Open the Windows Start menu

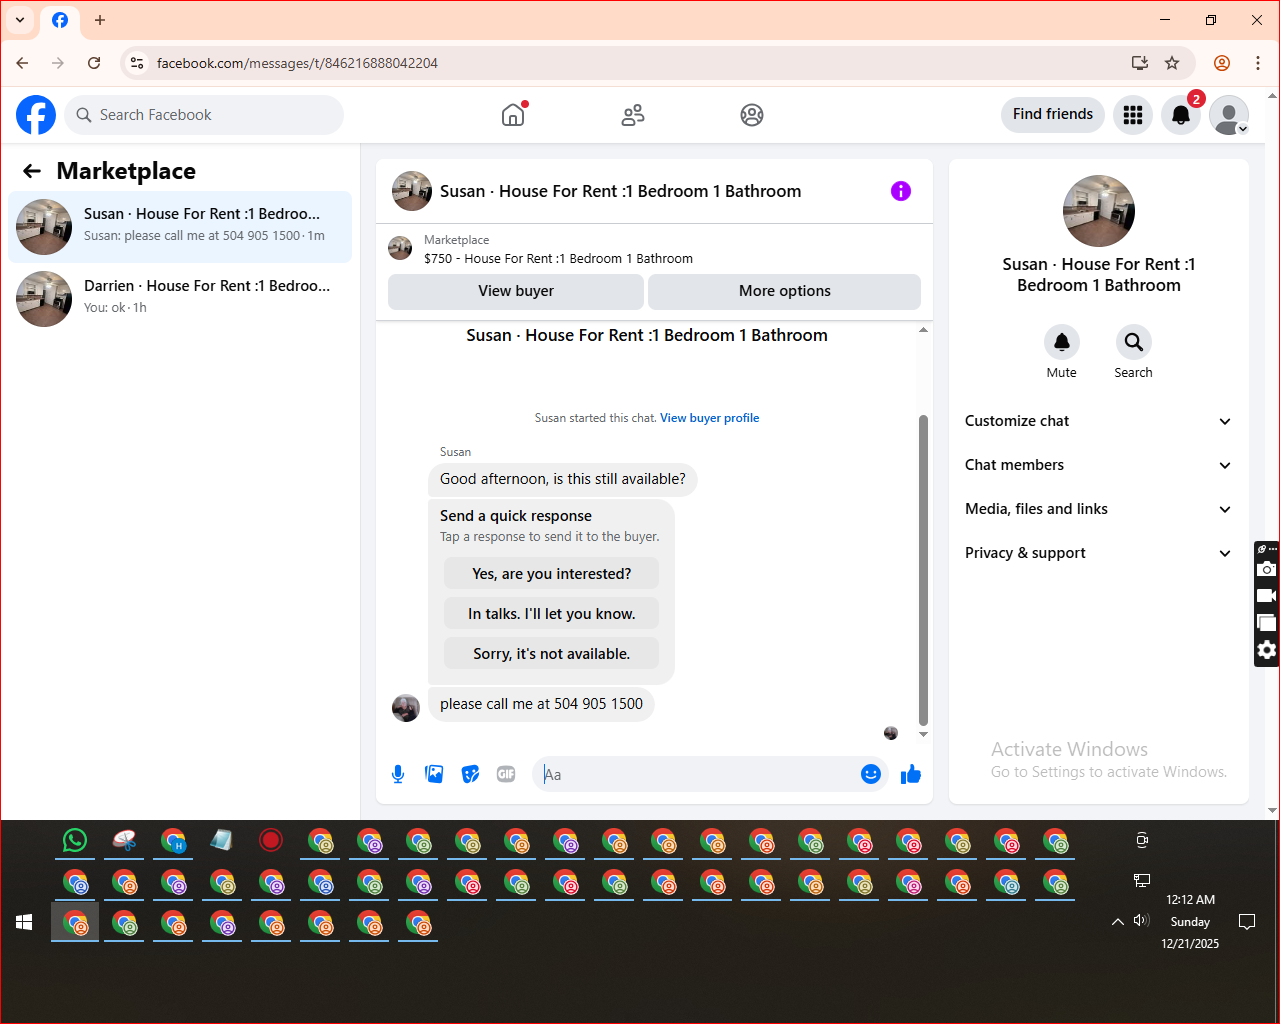[25, 922]
